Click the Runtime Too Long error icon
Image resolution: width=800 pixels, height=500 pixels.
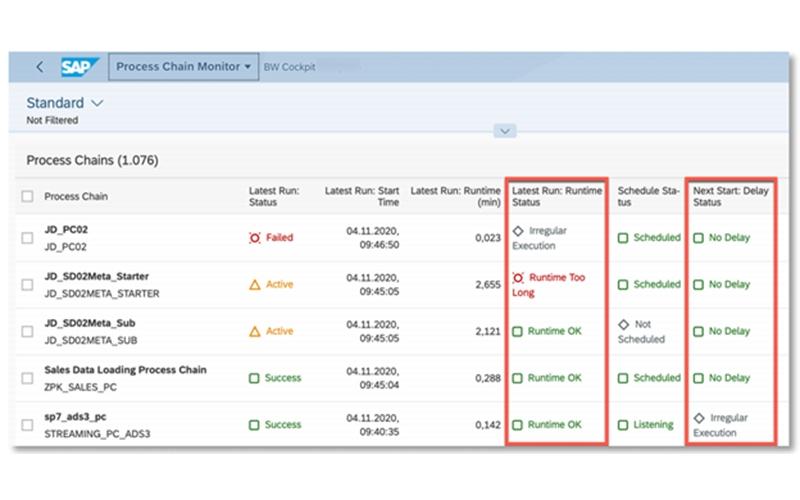coord(518,278)
